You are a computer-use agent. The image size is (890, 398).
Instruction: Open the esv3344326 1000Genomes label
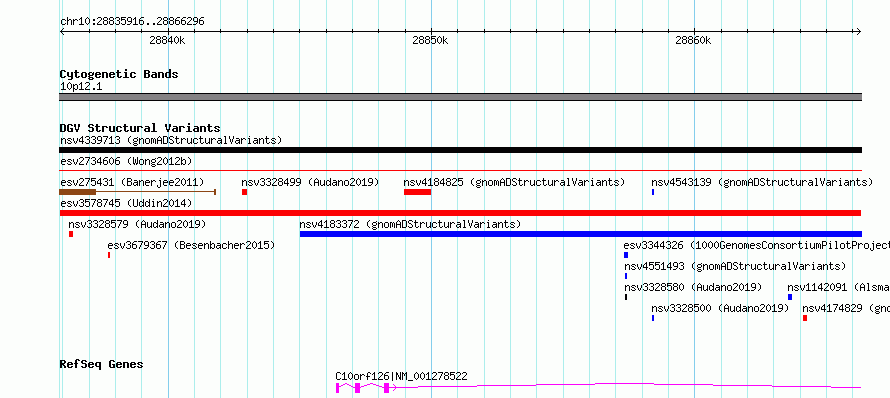tap(757, 245)
